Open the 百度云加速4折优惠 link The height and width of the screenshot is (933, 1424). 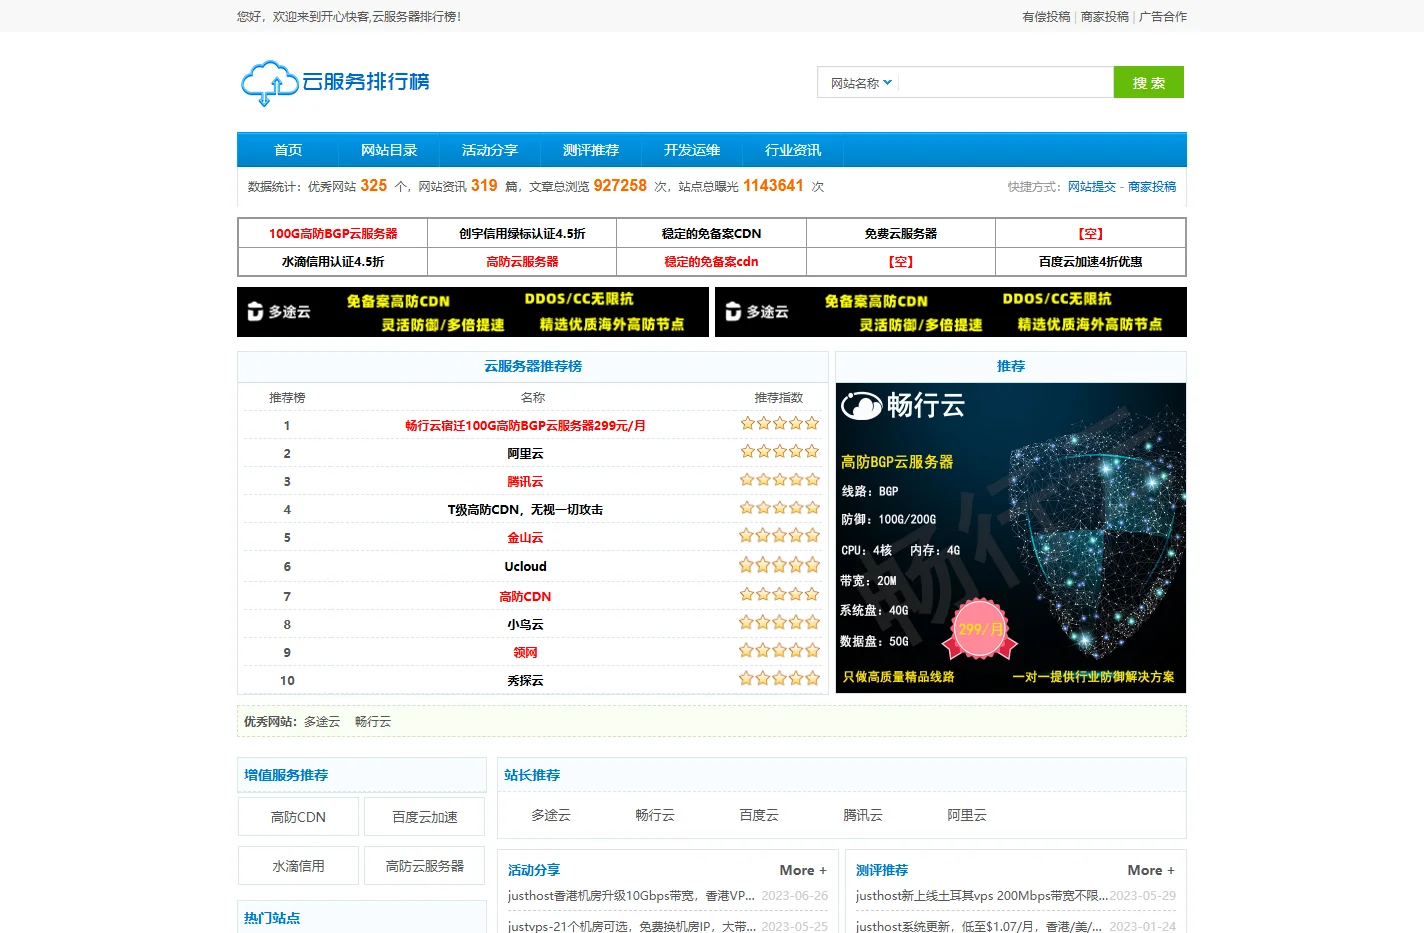click(1090, 261)
